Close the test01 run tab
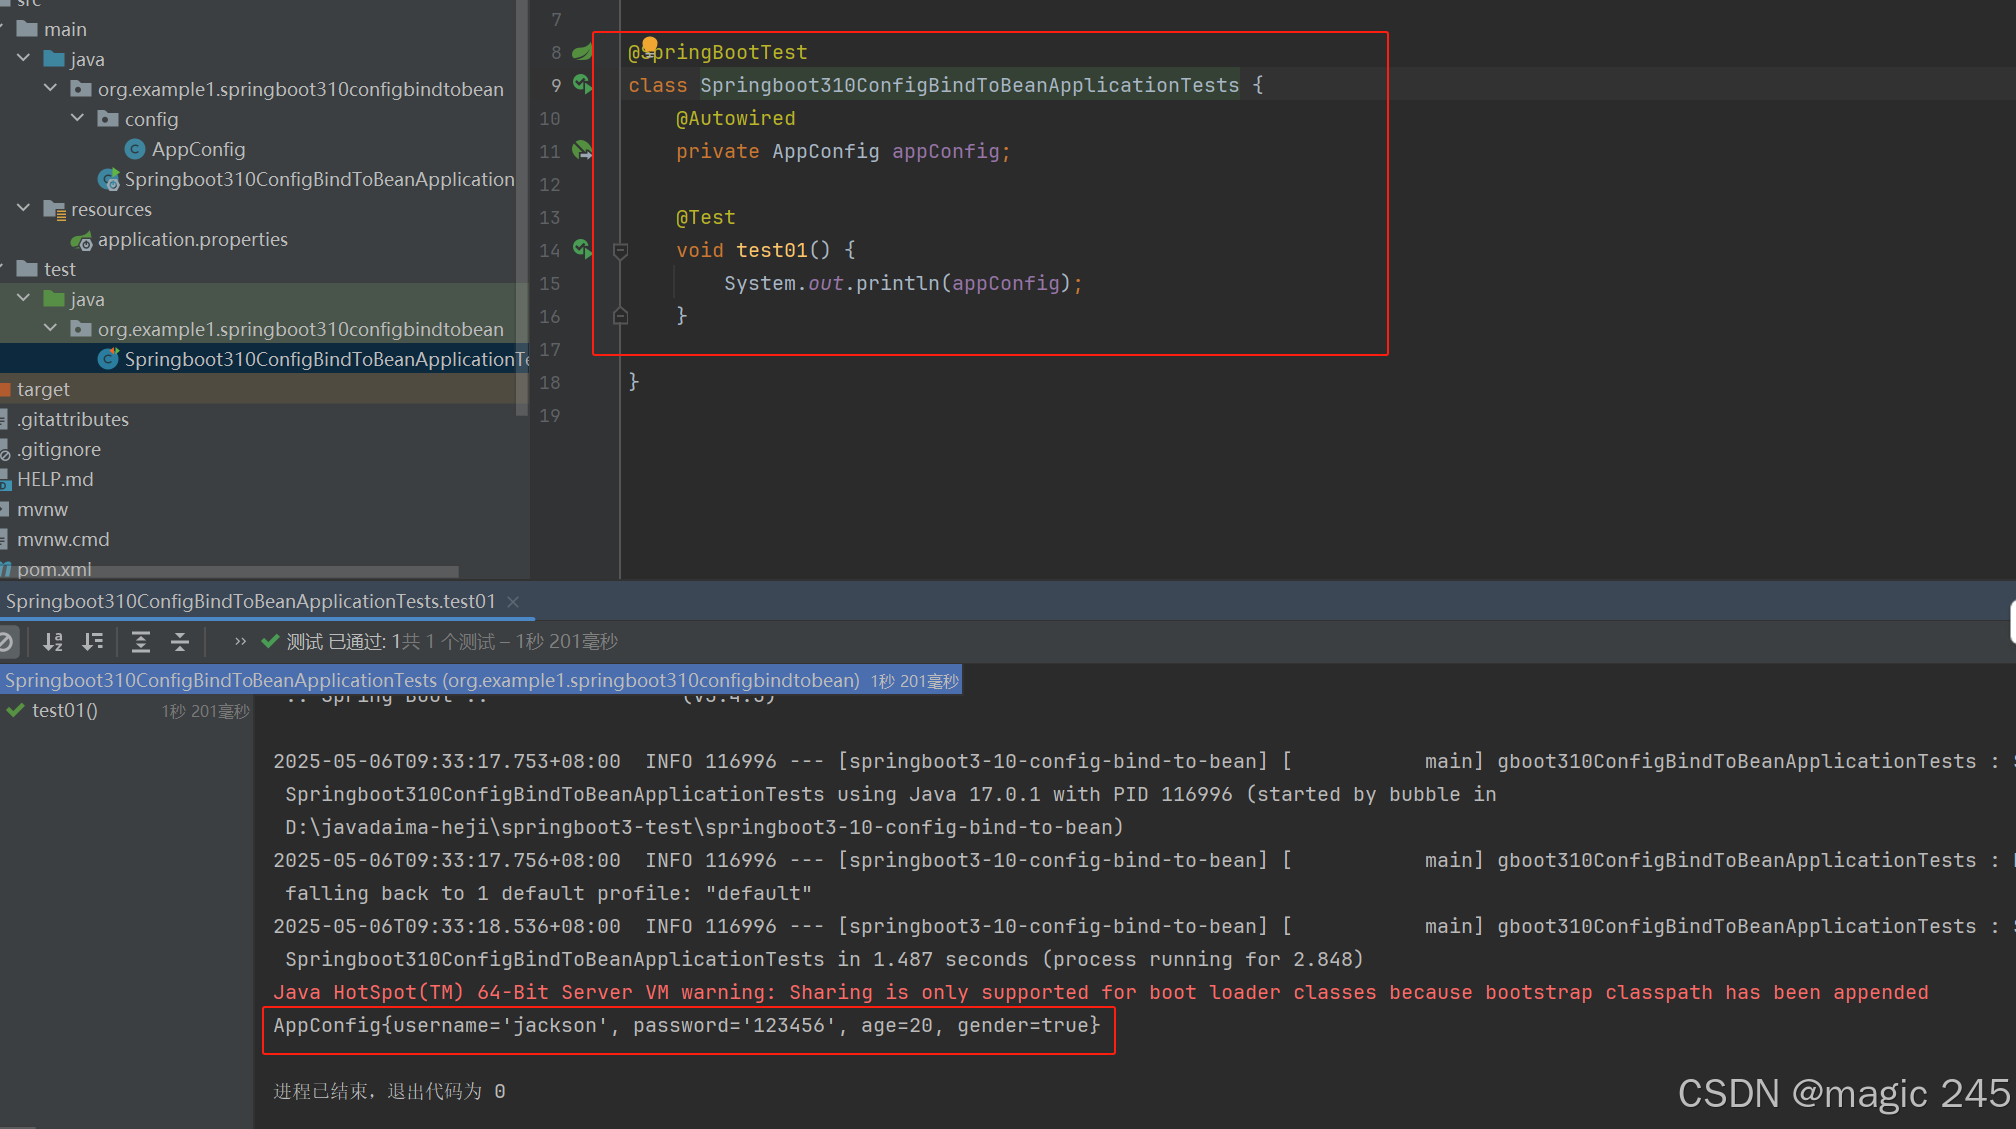This screenshot has width=2016, height=1129. click(x=513, y=601)
